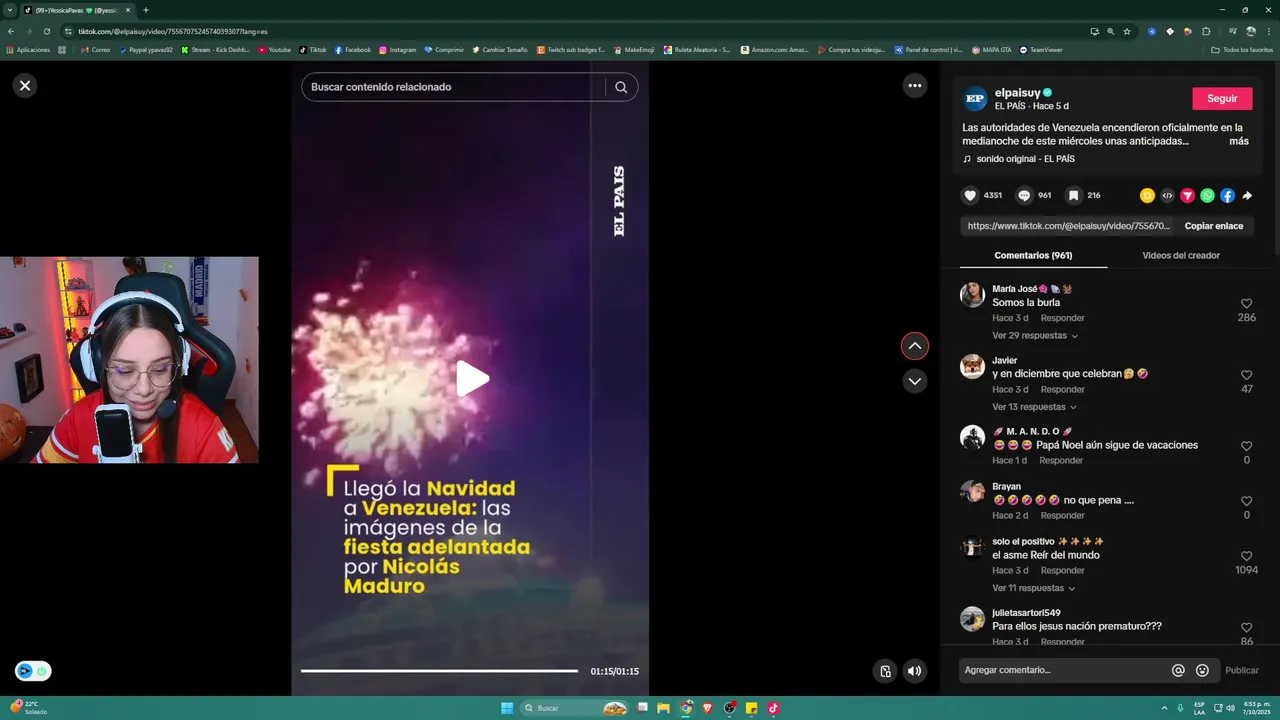Screen dimensions: 1280x720
Task: Mute the video with the speaker icon
Action: click(914, 671)
